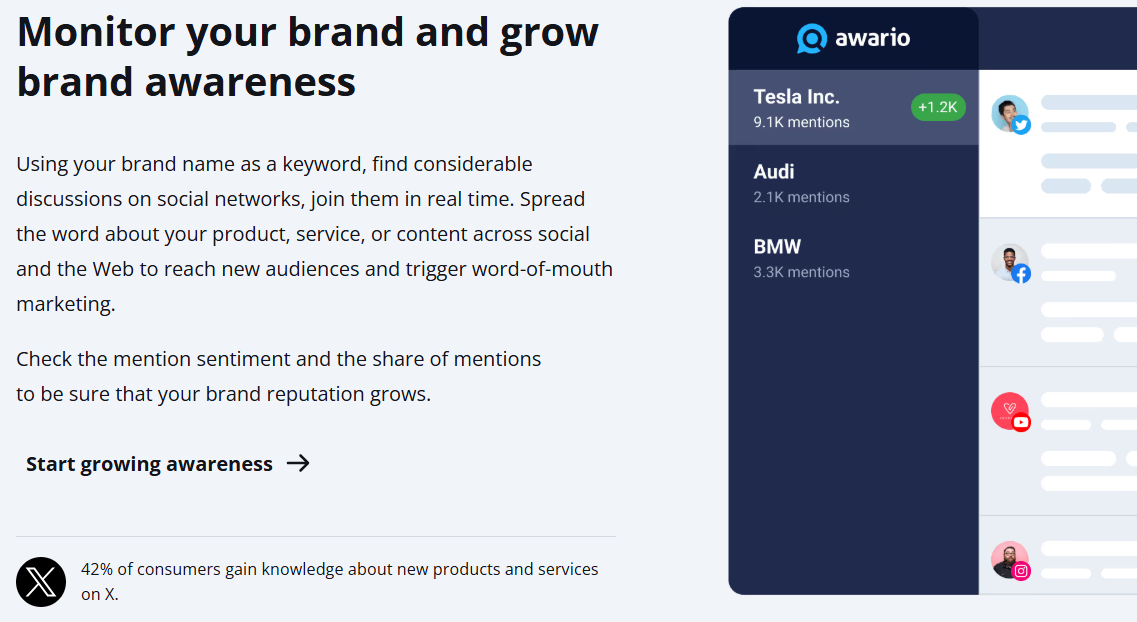Click the pink heart channel avatar
The height and width of the screenshot is (622, 1137).
tap(1009, 410)
